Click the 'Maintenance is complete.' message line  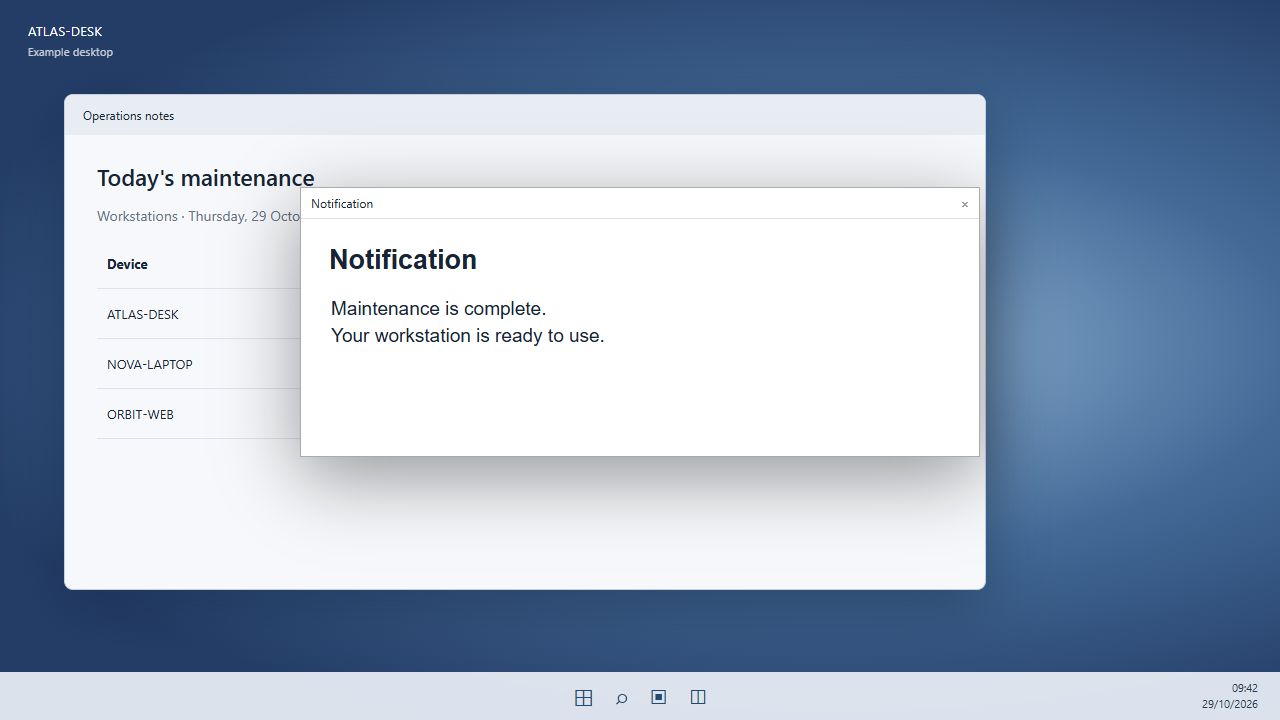pos(438,309)
